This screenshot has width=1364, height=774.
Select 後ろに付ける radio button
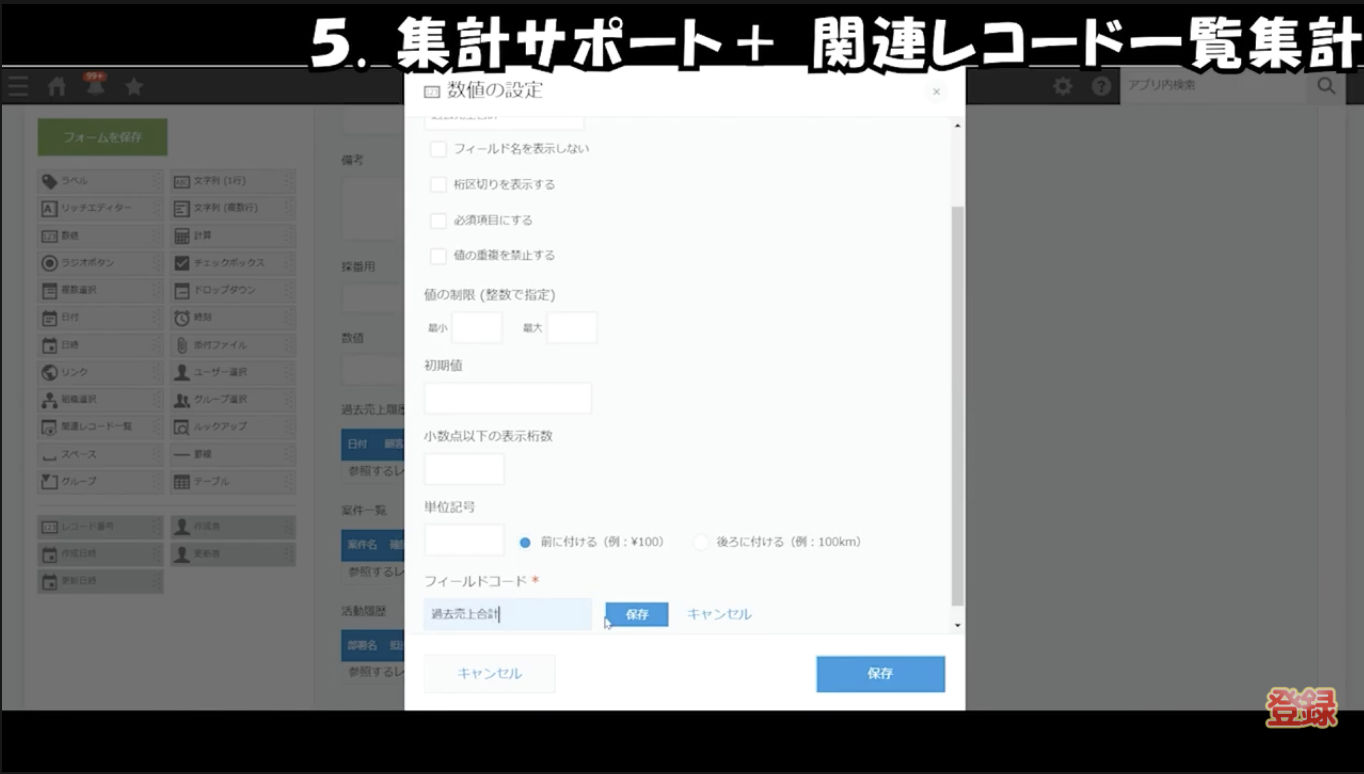699,542
